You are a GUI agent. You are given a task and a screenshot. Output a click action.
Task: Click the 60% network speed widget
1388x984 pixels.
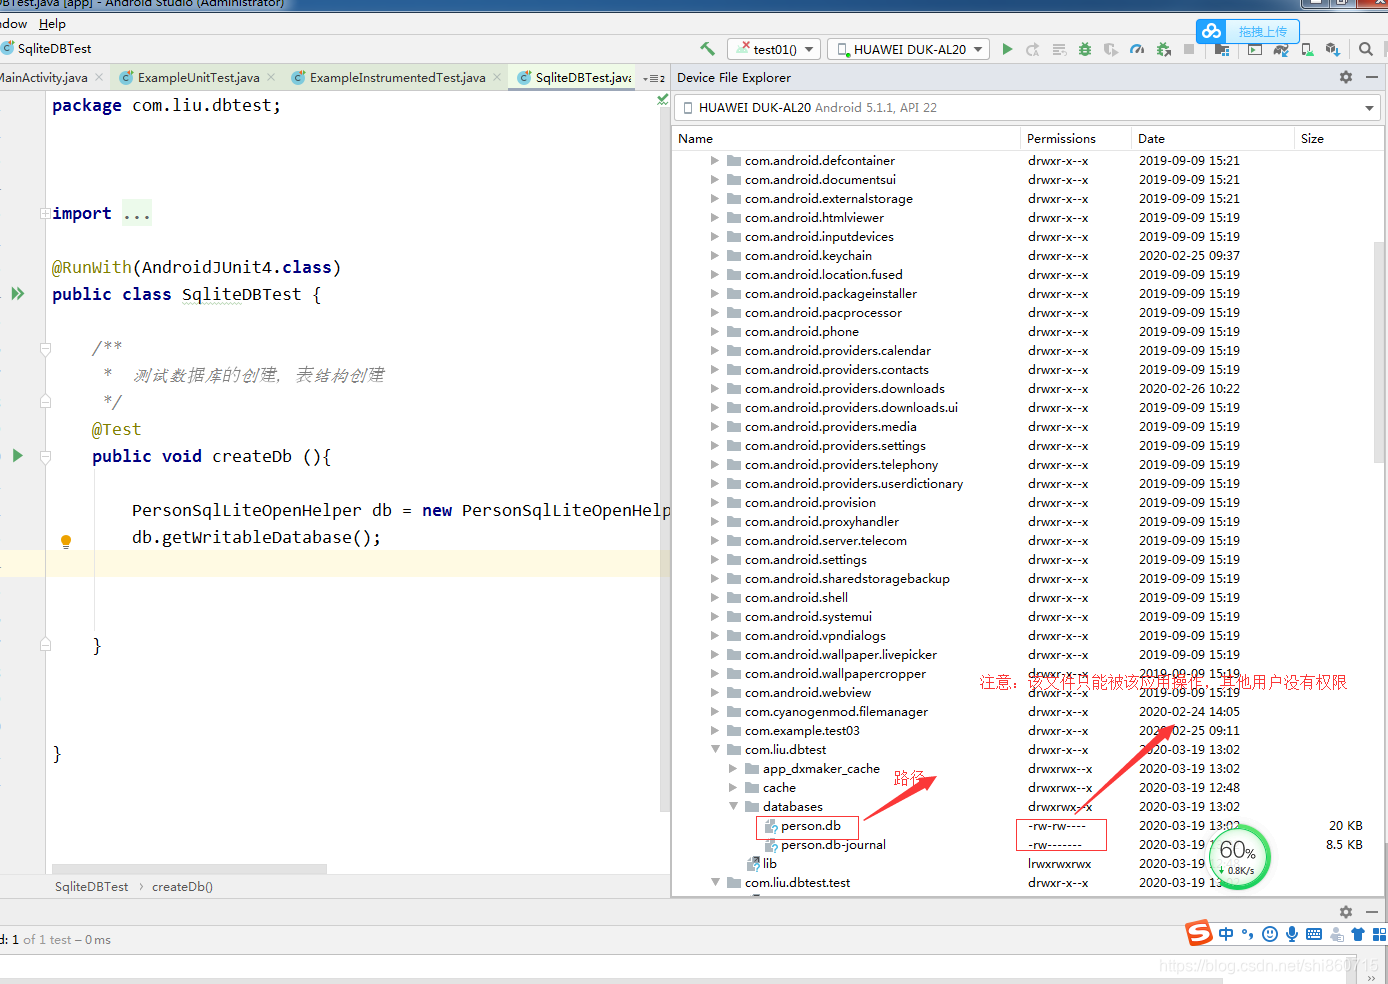click(x=1239, y=857)
